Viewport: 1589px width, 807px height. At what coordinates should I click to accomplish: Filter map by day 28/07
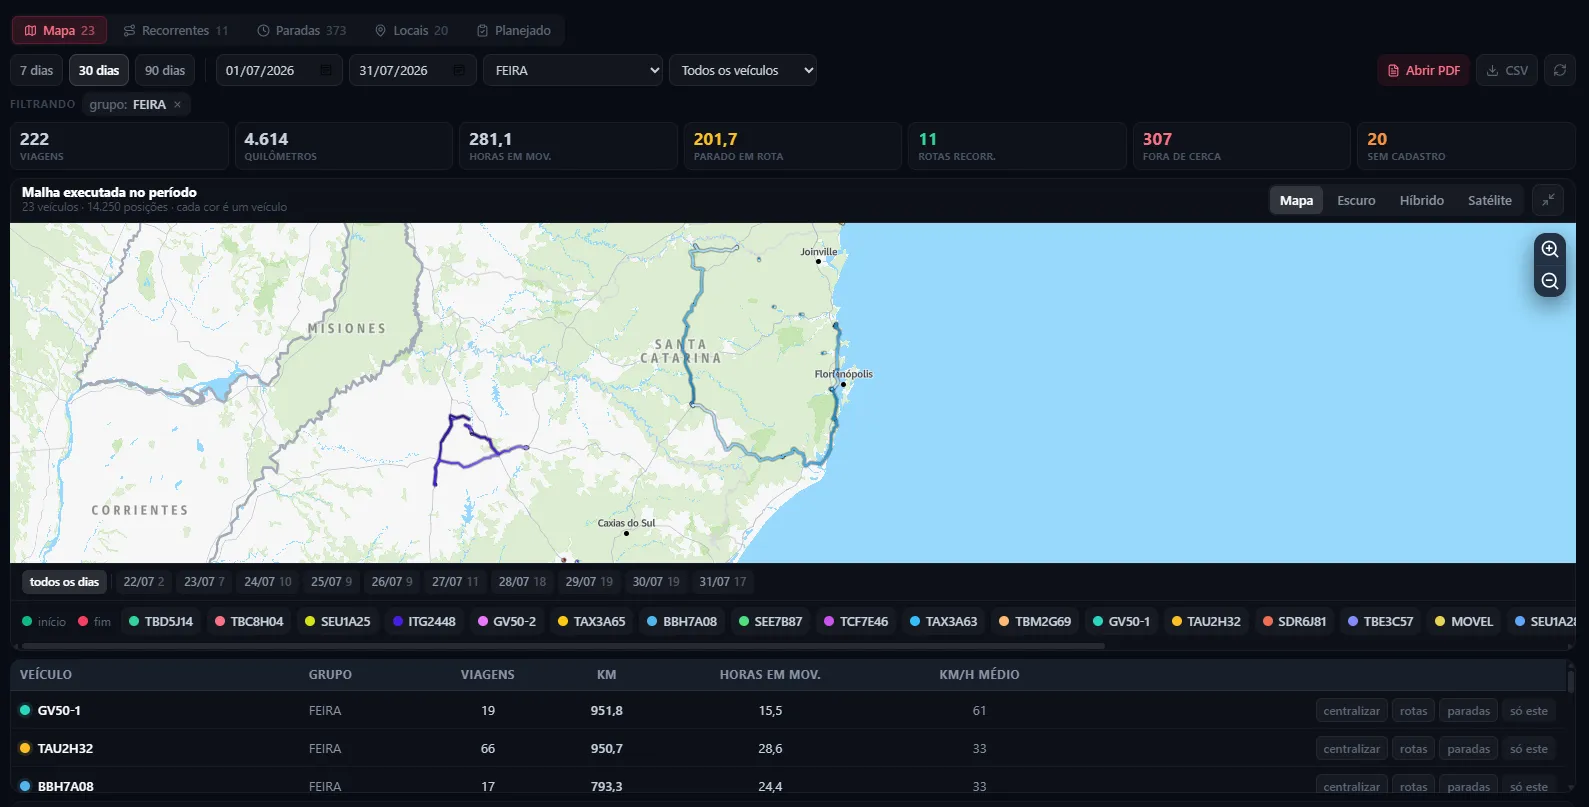coord(522,582)
